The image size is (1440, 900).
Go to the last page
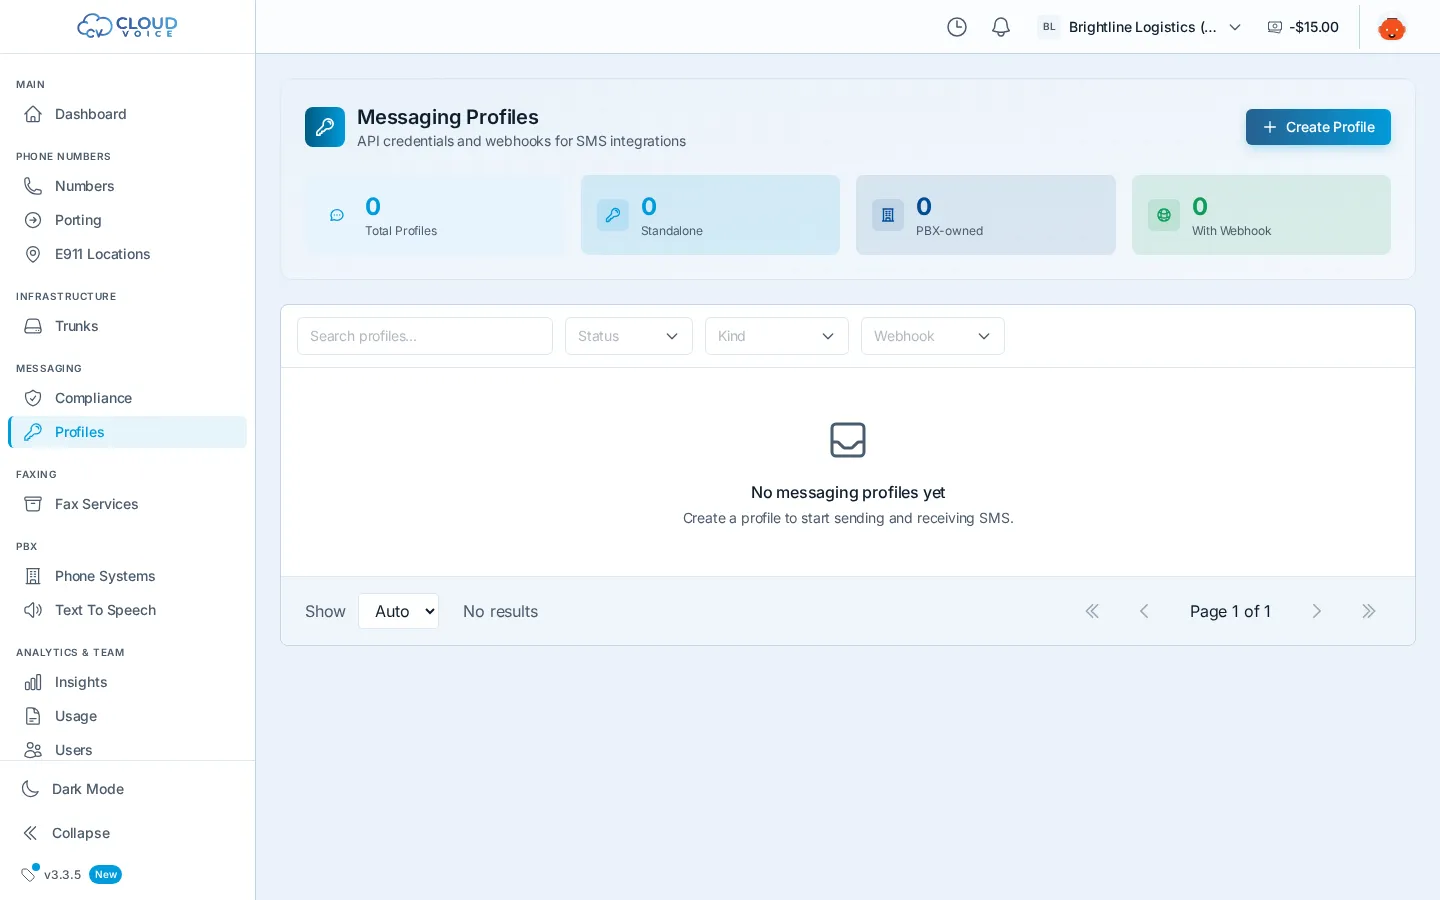(1369, 611)
